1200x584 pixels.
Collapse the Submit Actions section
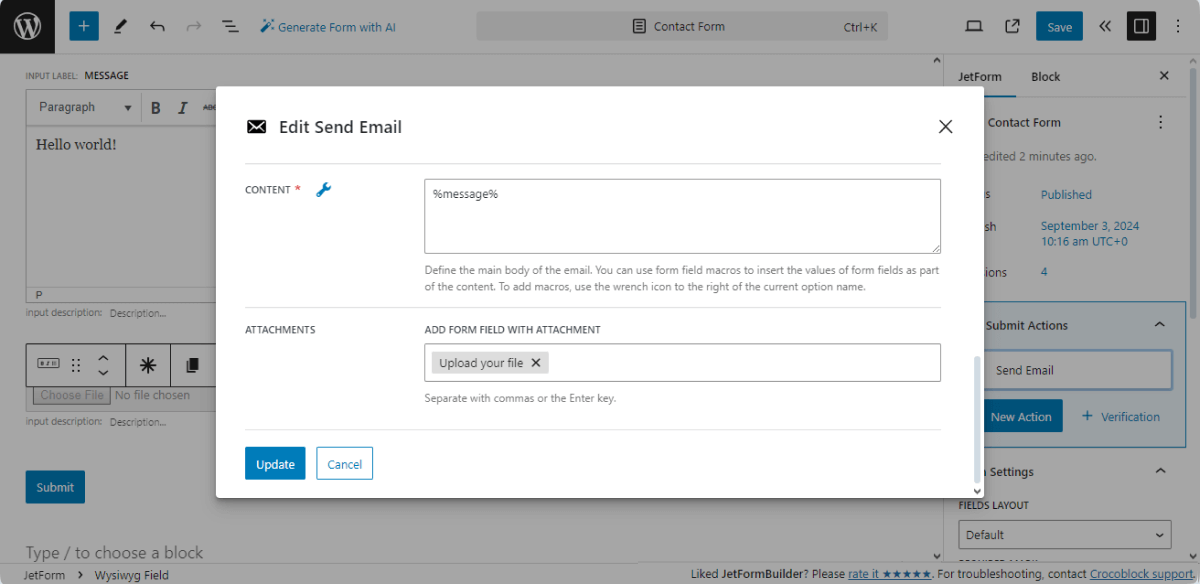click(x=1159, y=324)
